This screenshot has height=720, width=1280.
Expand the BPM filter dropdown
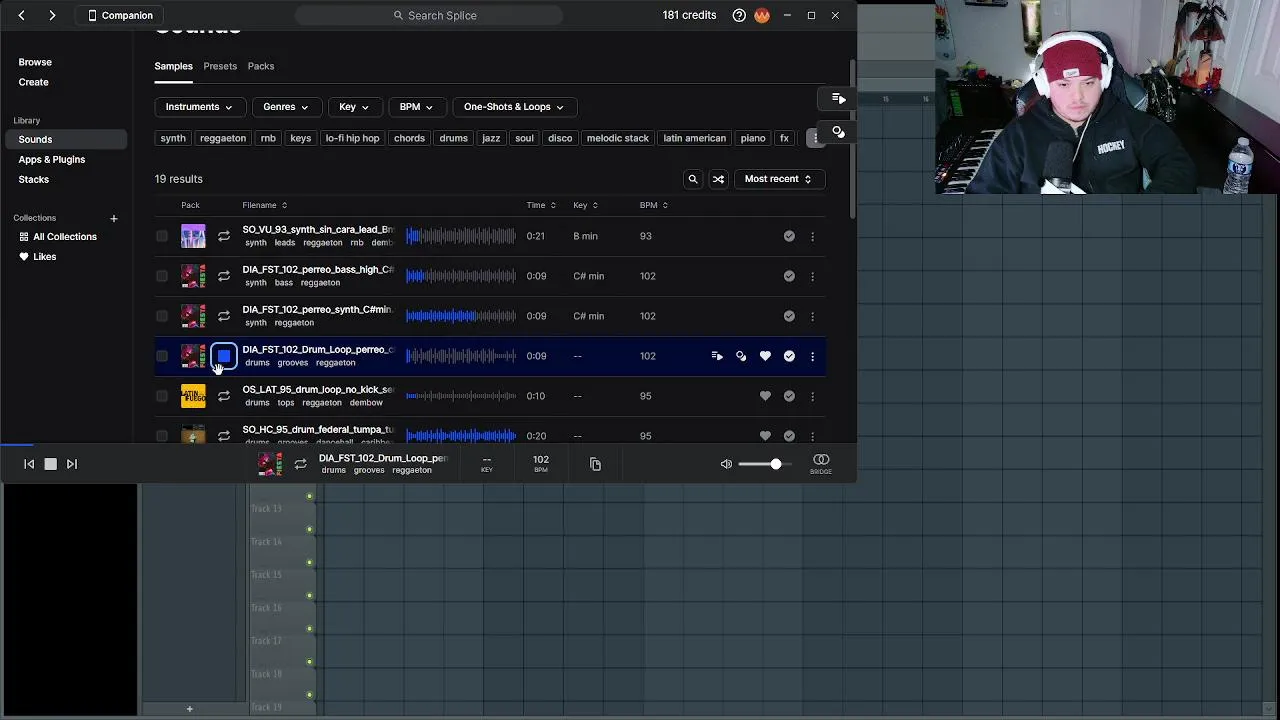(x=416, y=107)
